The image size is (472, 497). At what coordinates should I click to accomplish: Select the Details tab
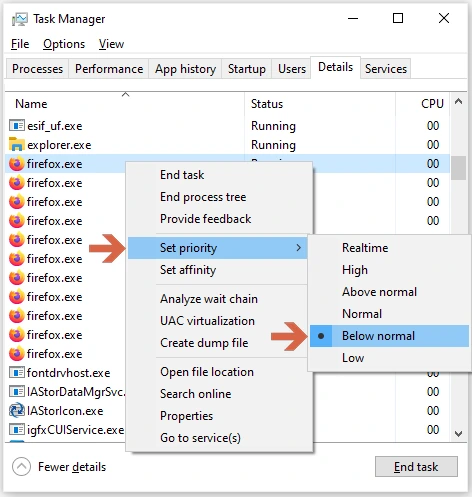coord(335,67)
